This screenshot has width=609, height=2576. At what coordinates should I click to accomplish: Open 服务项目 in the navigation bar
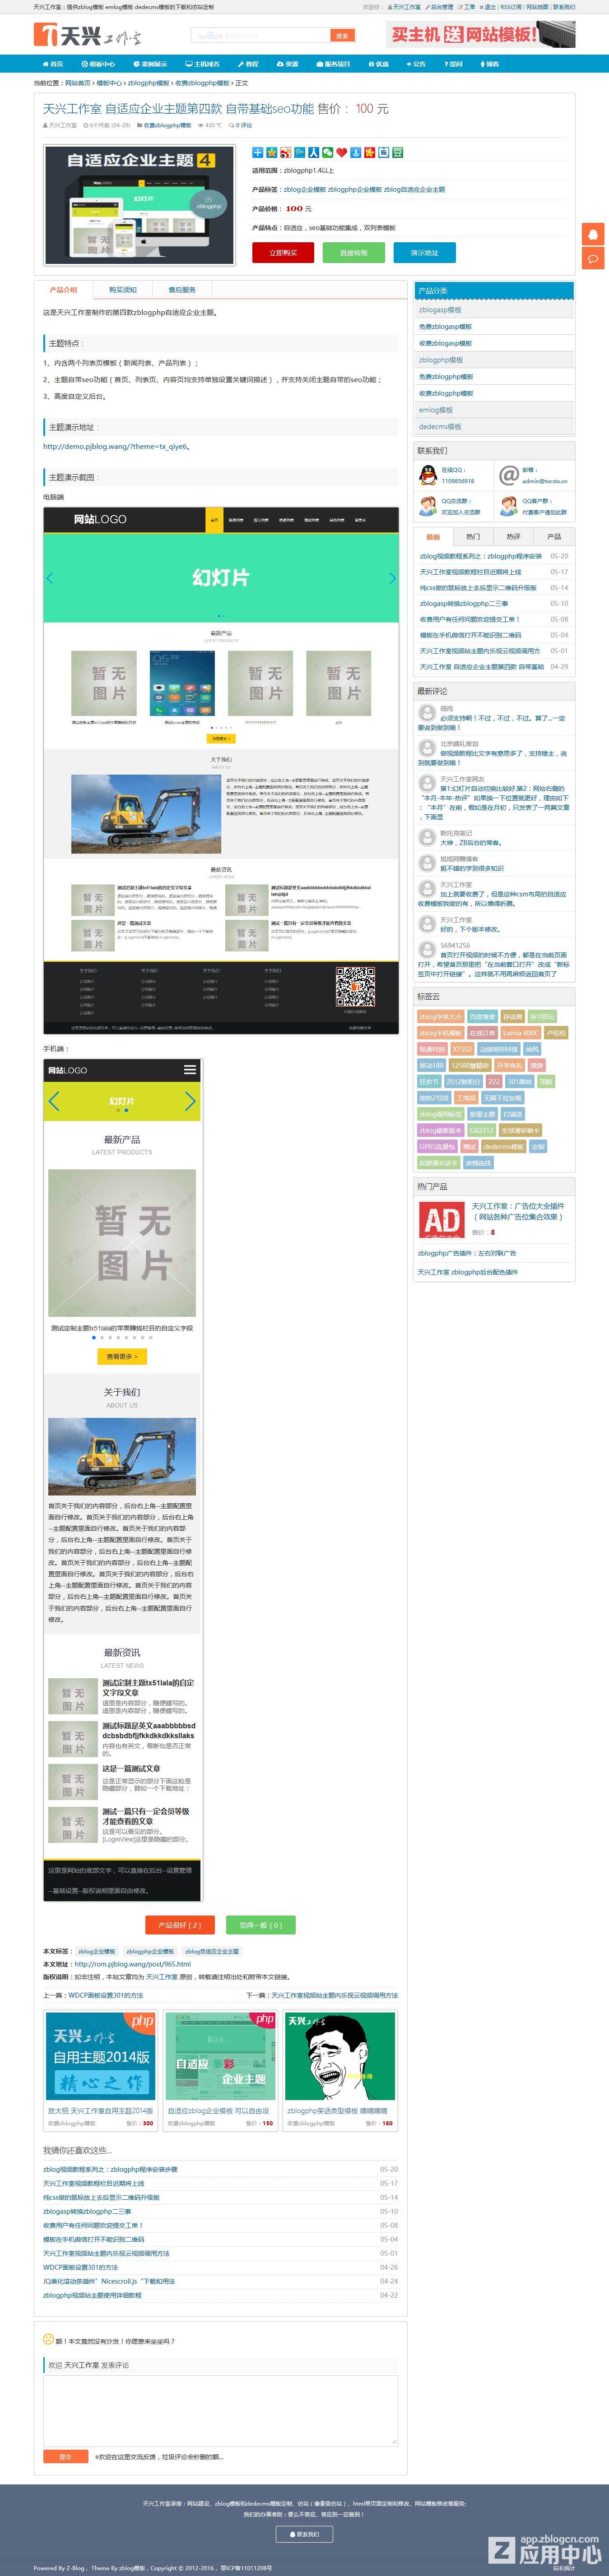(334, 64)
